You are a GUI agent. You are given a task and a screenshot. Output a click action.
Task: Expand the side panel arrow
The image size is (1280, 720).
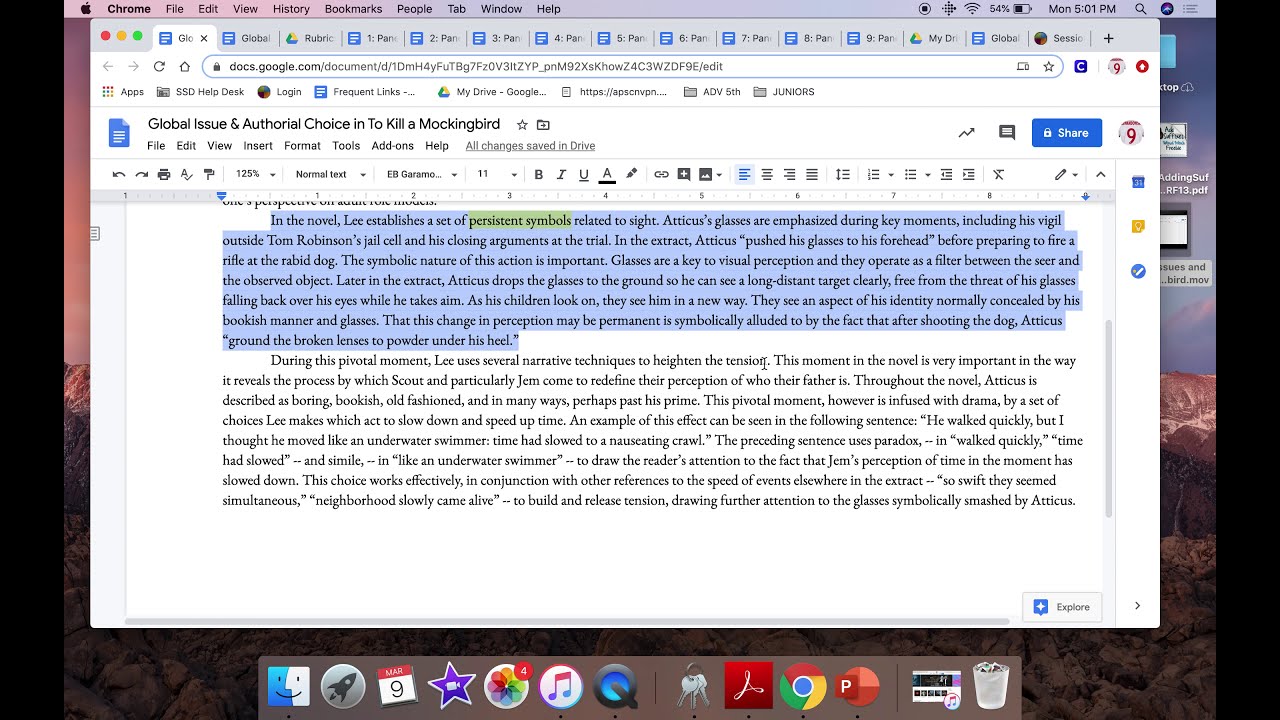point(1137,606)
